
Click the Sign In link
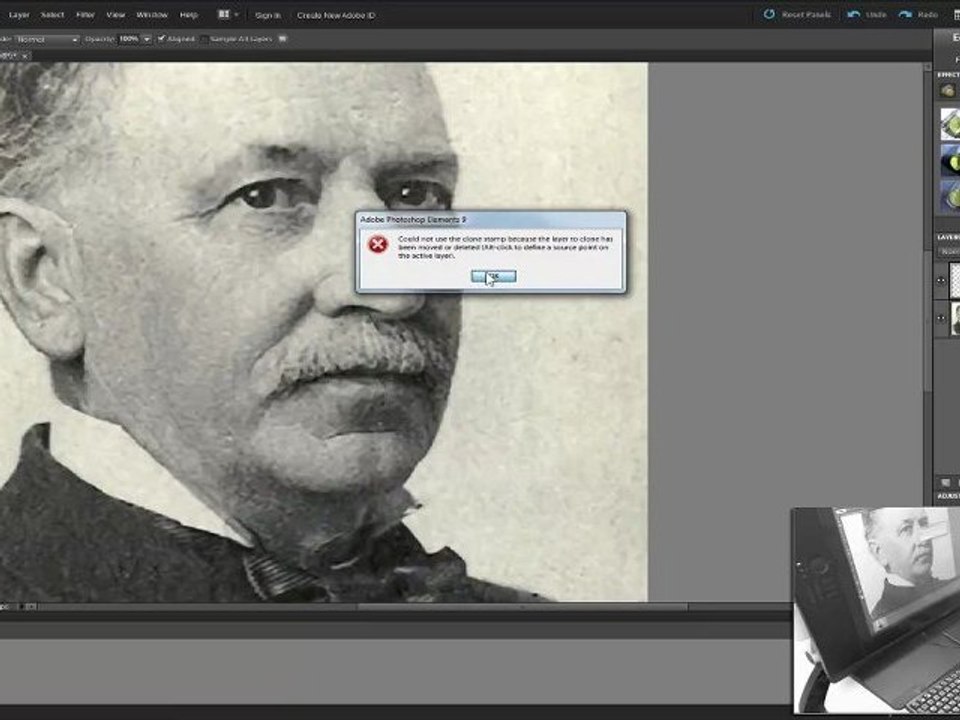pyautogui.click(x=268, y=15)
